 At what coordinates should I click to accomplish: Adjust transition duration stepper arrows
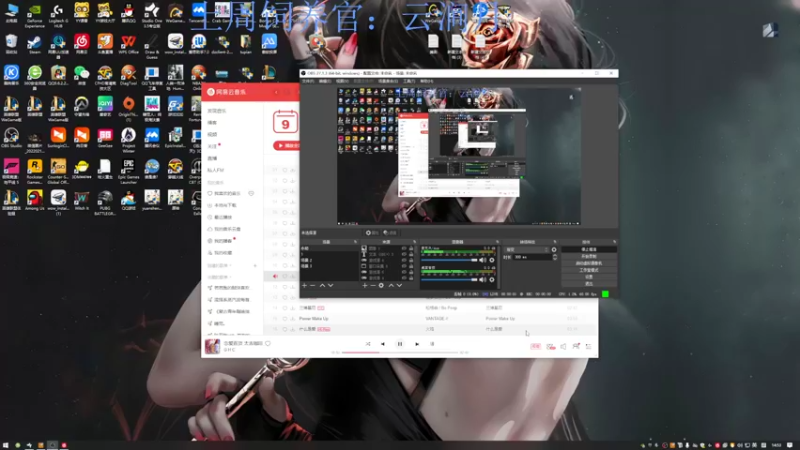click(x=555, y=257)
